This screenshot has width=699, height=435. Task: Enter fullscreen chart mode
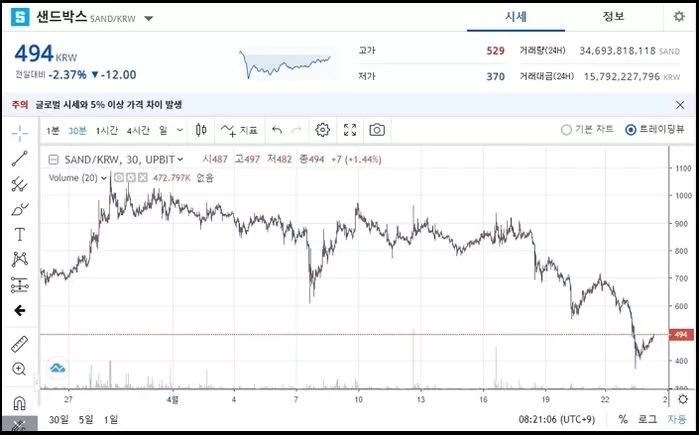350,130
